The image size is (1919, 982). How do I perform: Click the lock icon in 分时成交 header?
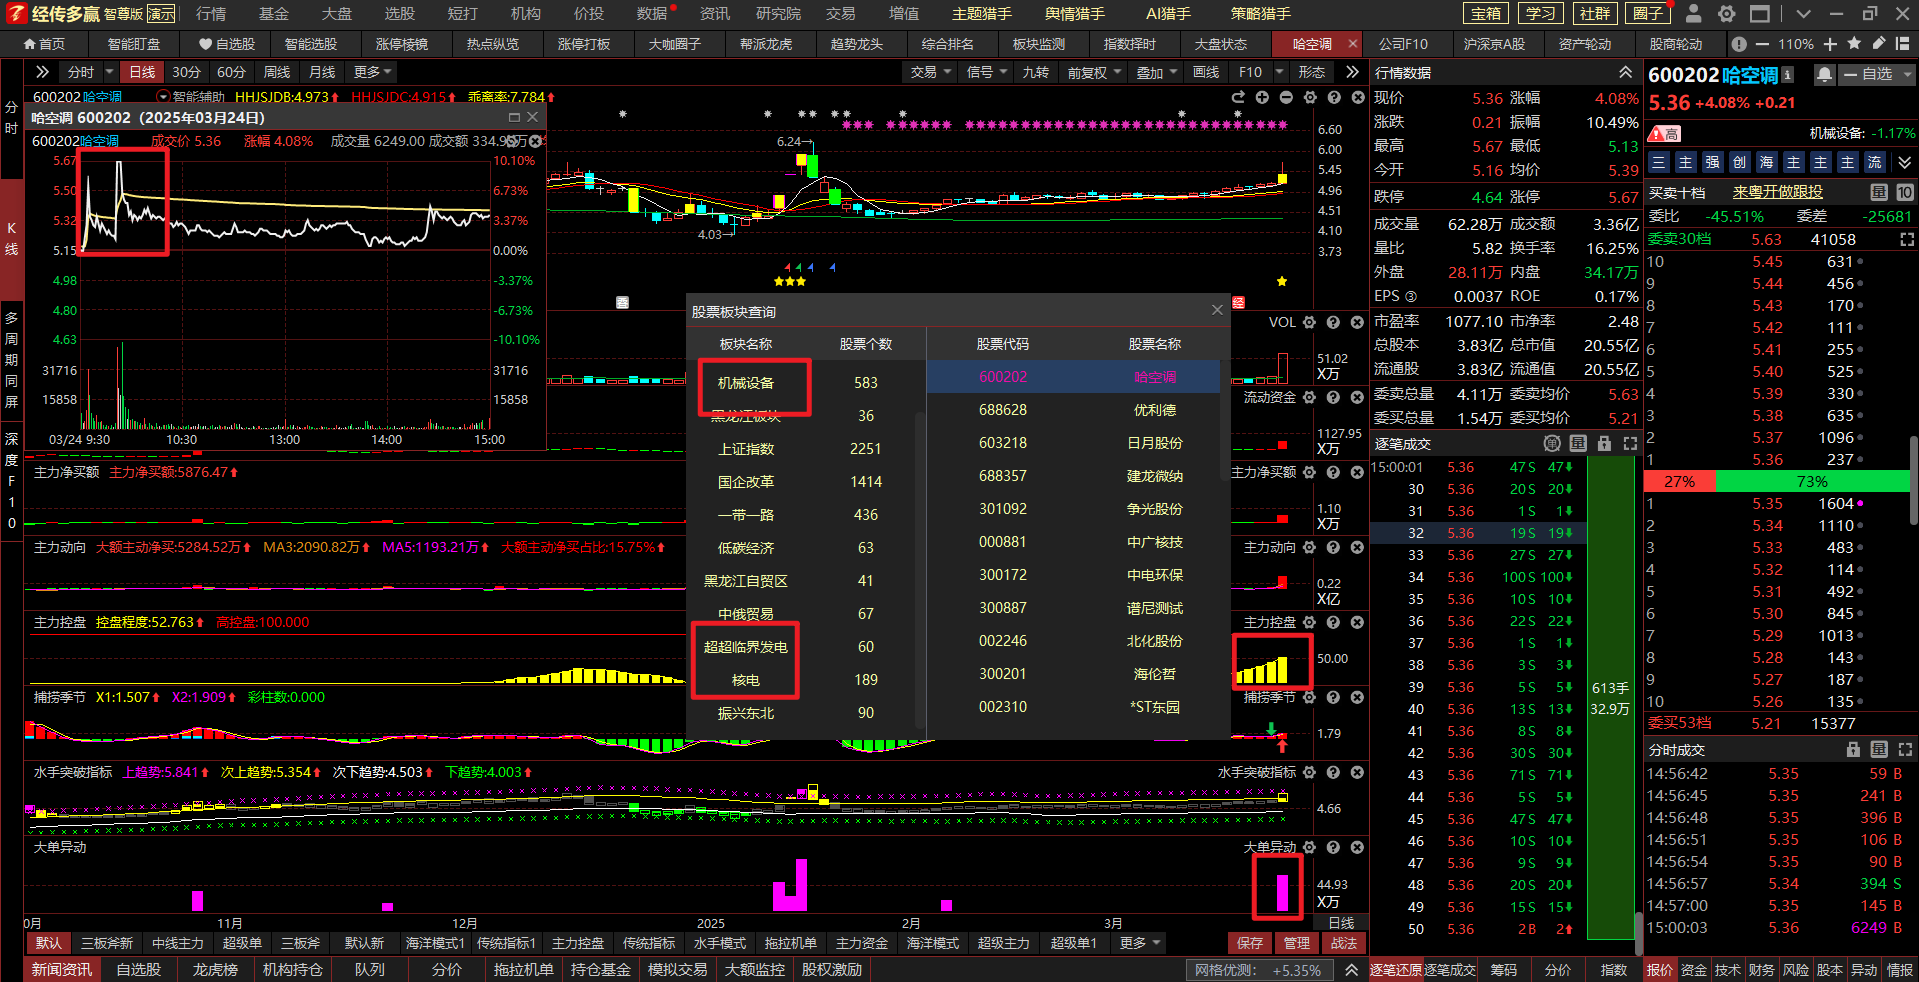point(1853,749)
